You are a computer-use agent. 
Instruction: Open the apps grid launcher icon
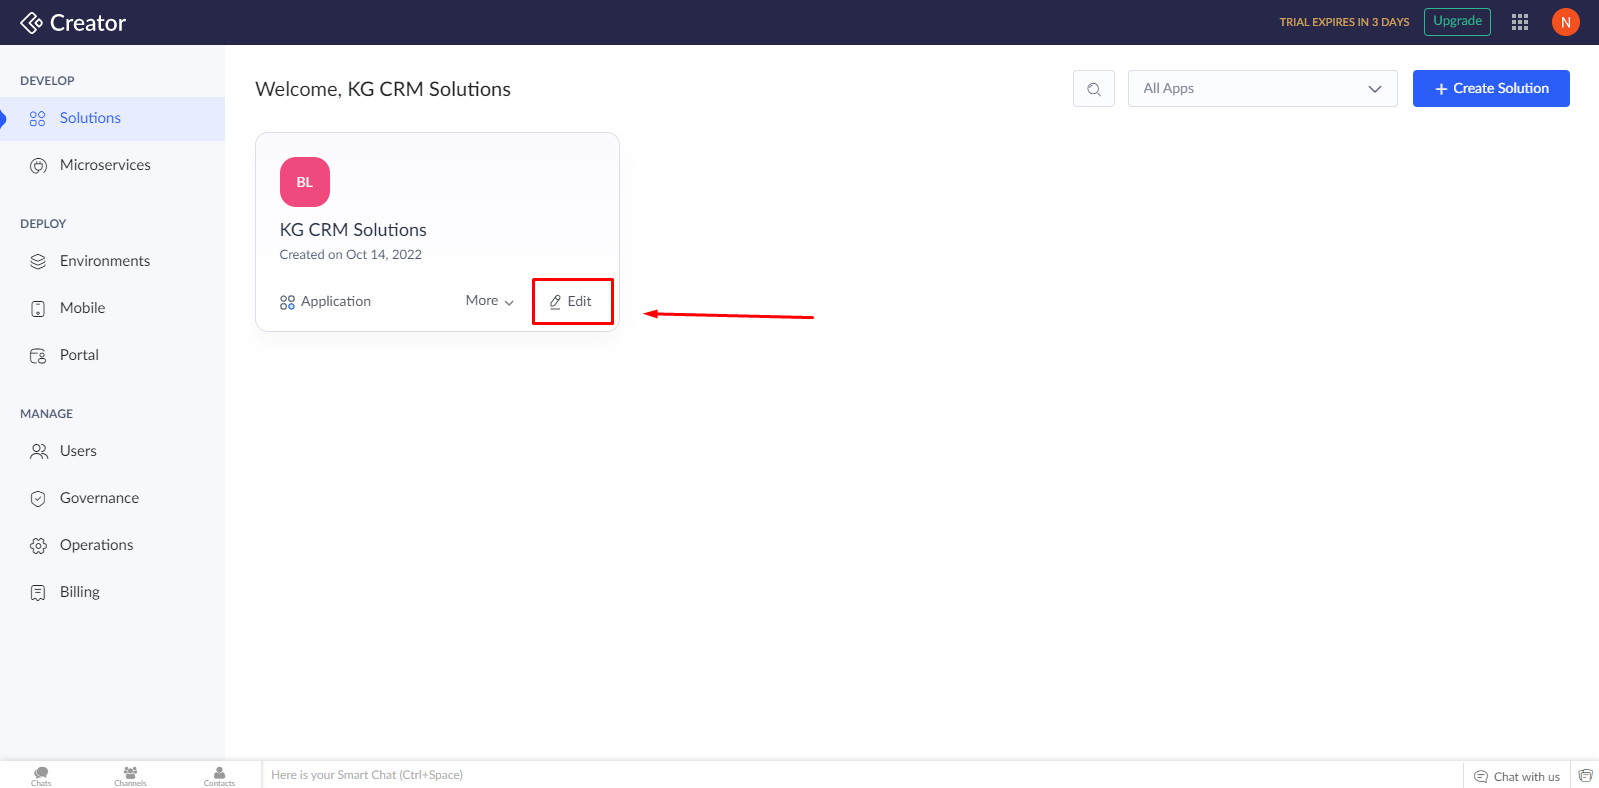click(x=1520, y=22)
